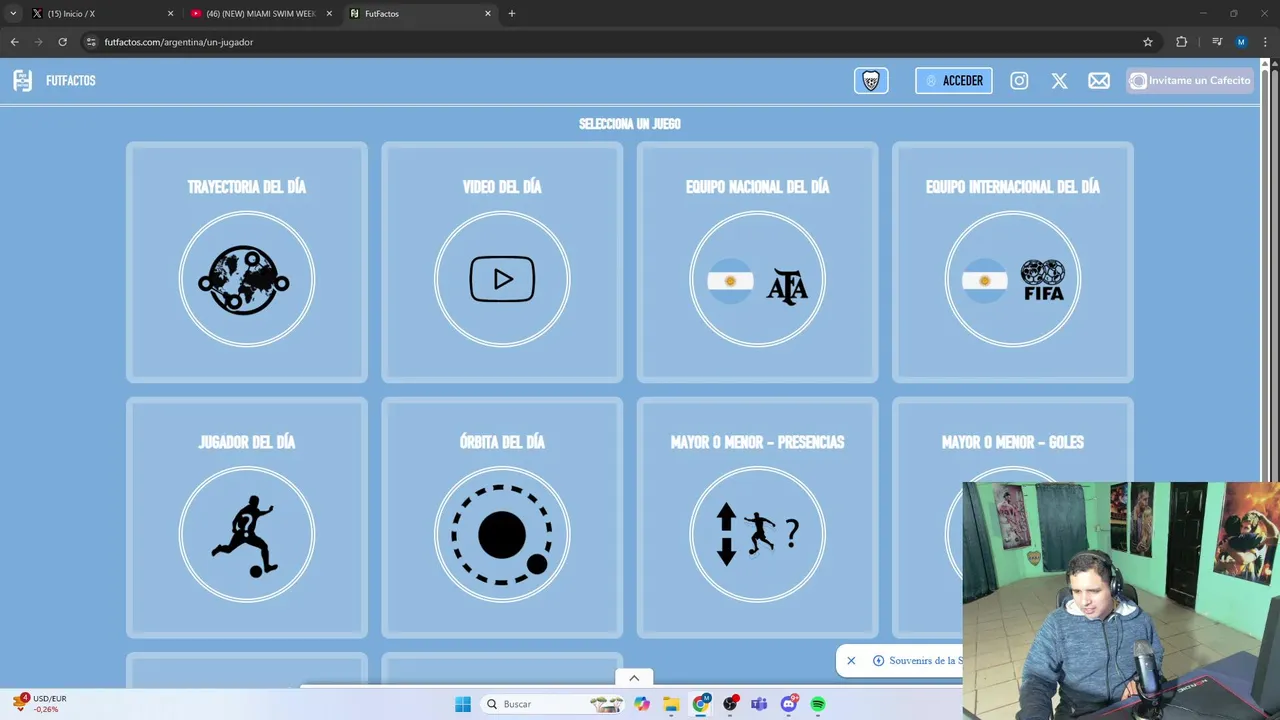Open the Windows Start menu
Screen dimensions: 1280x720
[463, 704]
